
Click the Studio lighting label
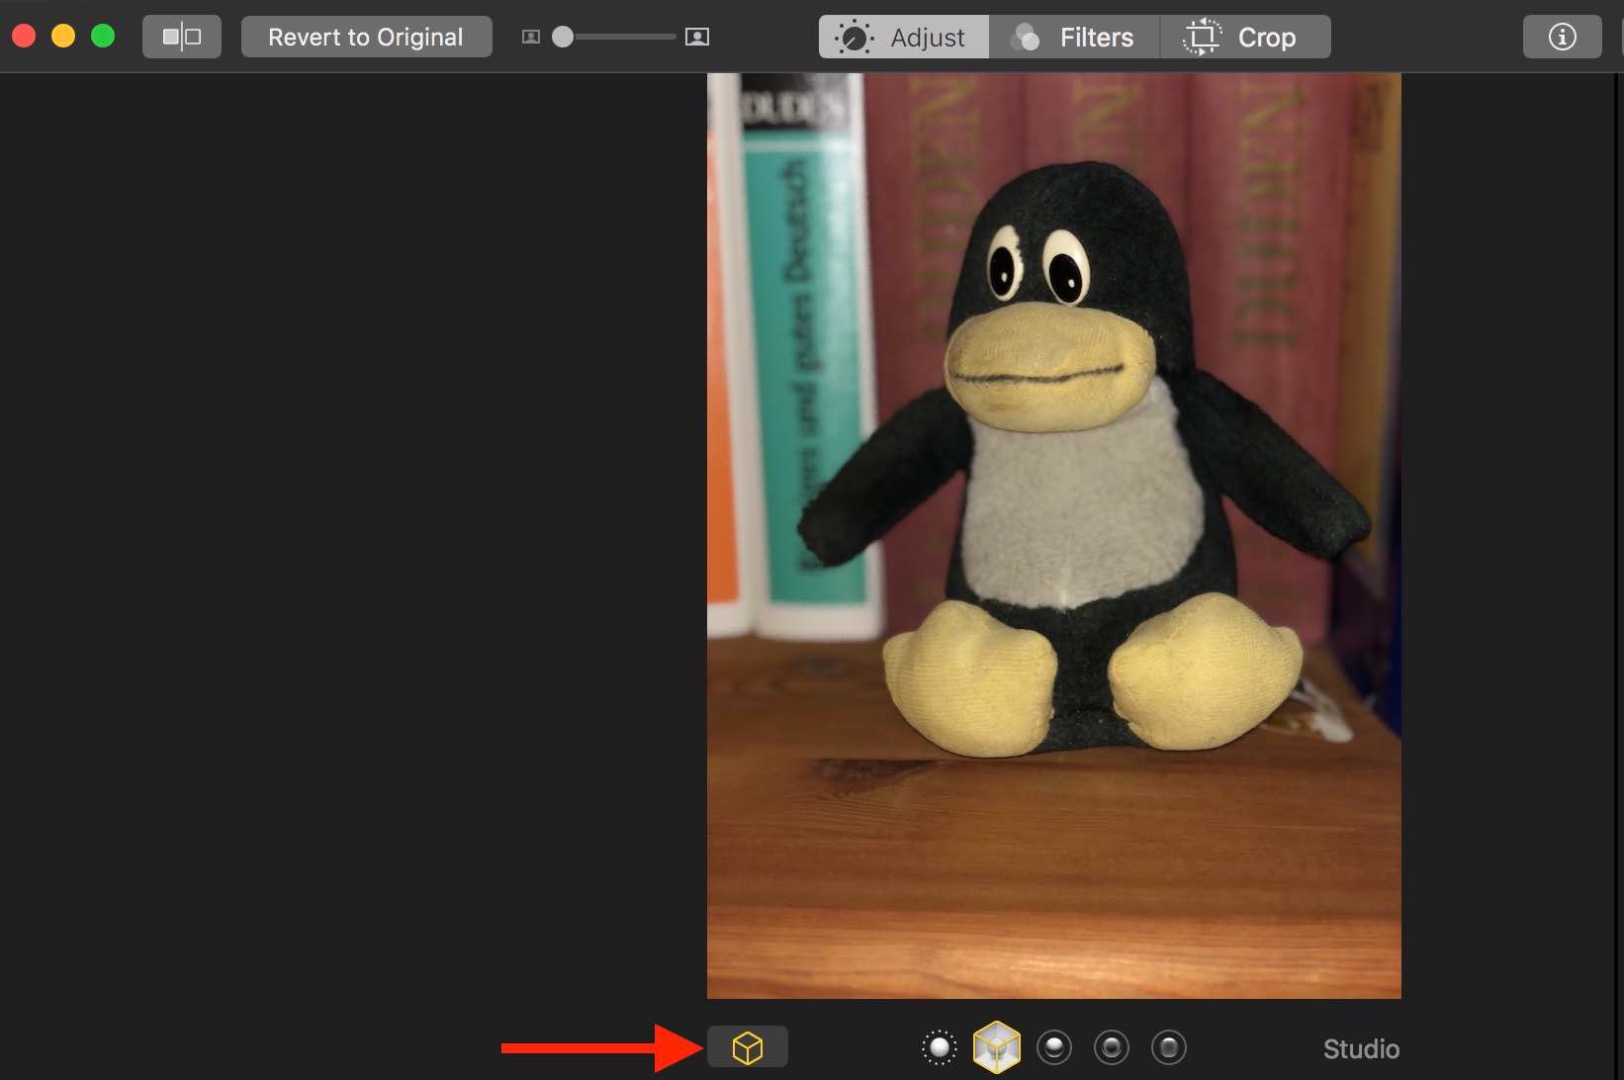1360,1048
